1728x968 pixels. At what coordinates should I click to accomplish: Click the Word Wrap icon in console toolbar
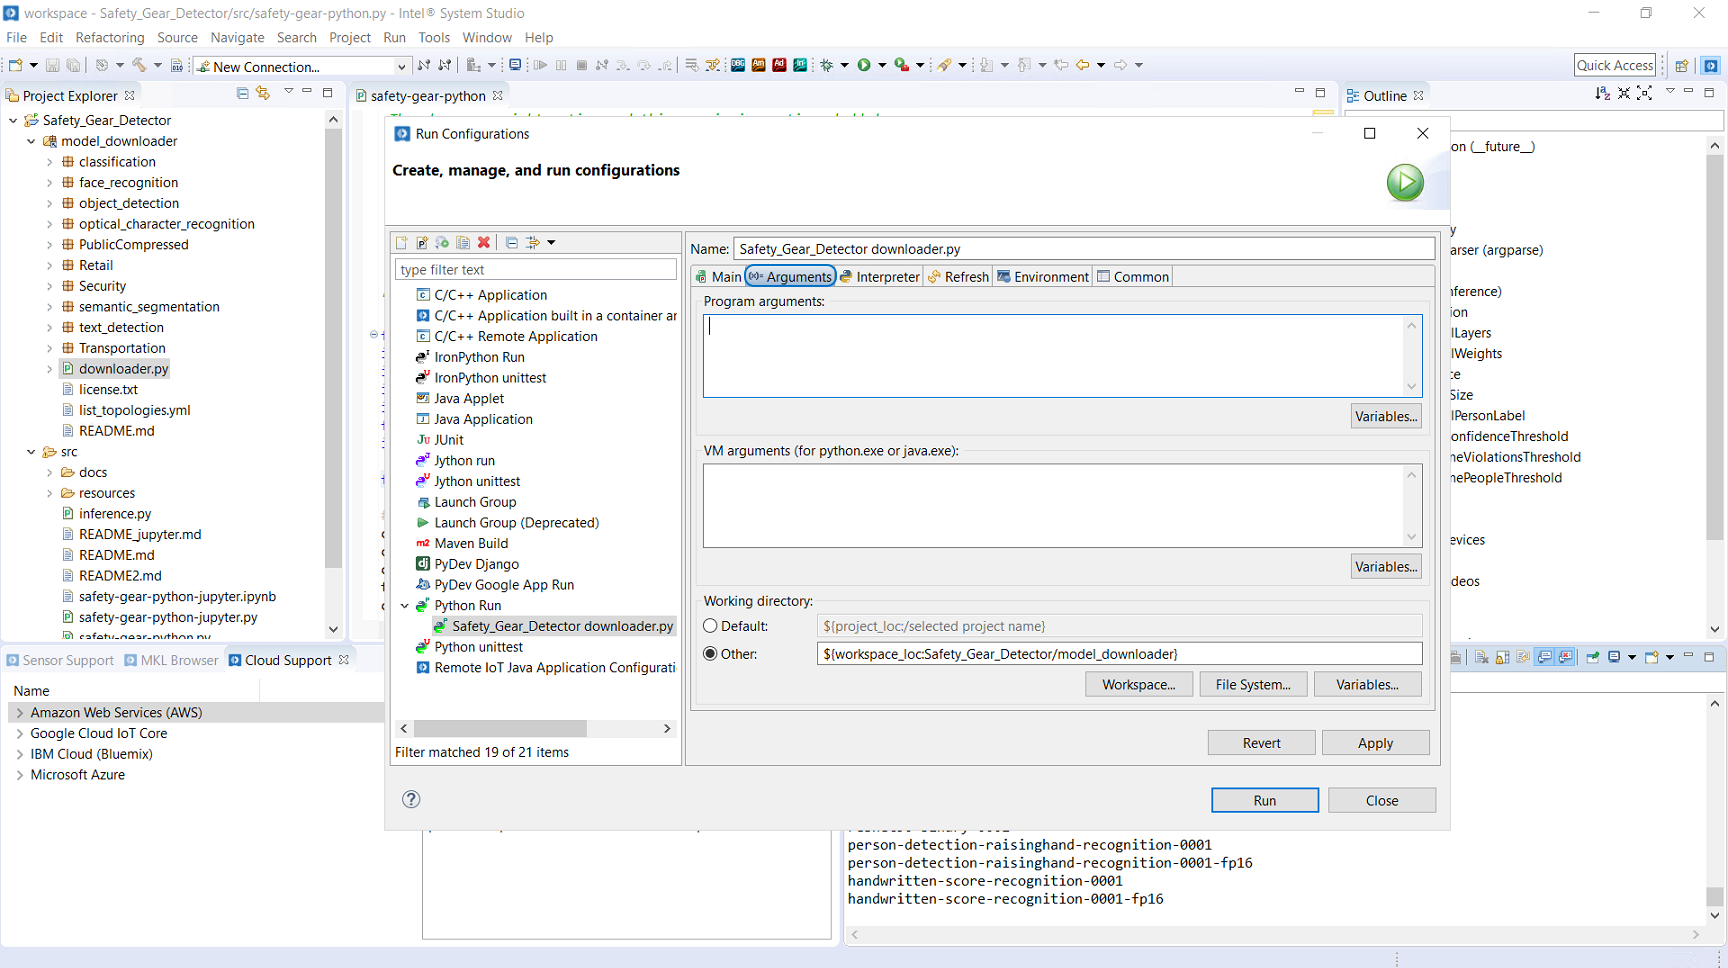[1523, 657]
